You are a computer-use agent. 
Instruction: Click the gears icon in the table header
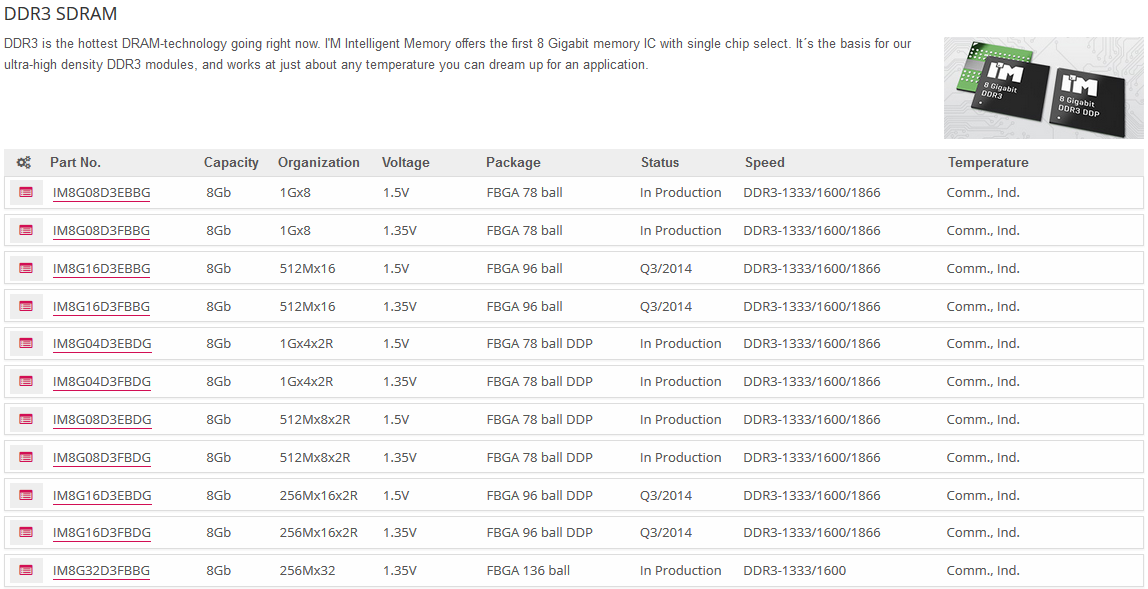click(x=24, y=162)
